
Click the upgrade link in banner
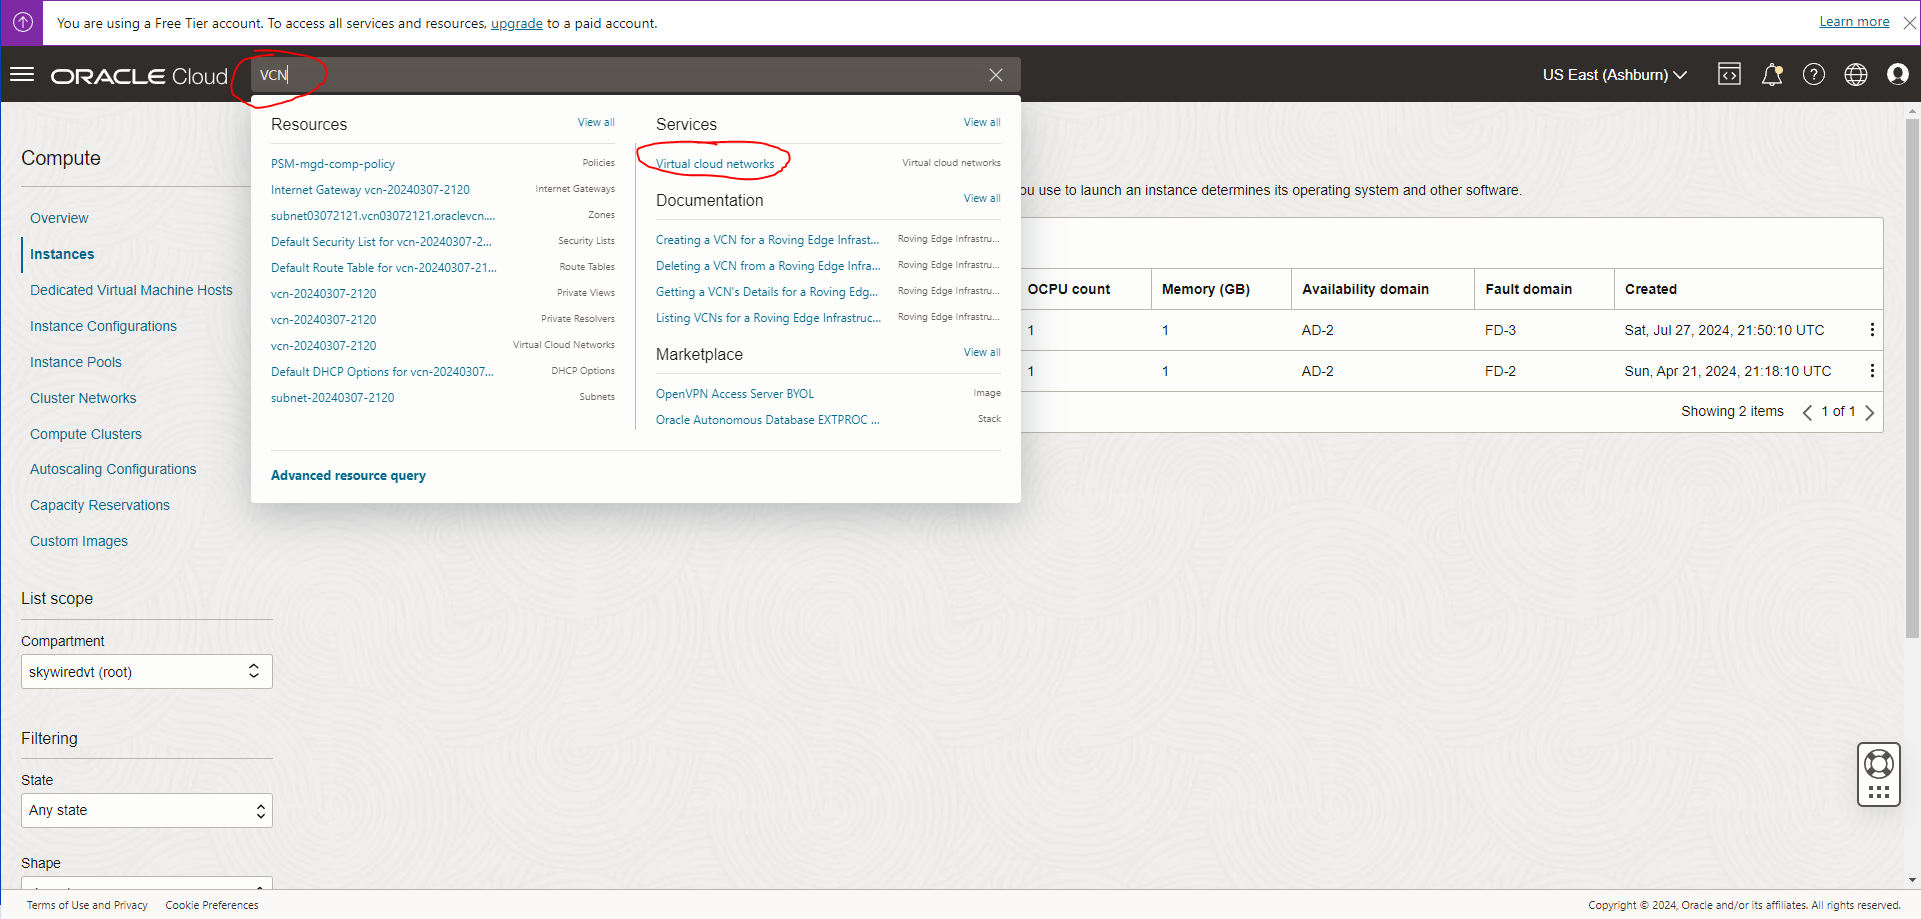517,23
